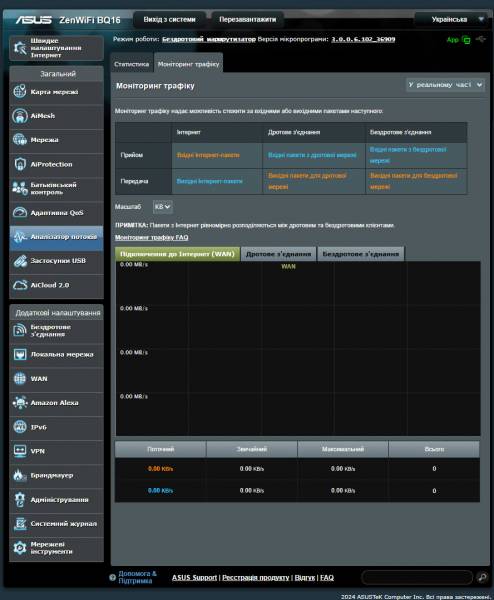Click the Бездротовий маршрутизатор mode link
This screenshot has width=494, height=600.
click(209, 39)
